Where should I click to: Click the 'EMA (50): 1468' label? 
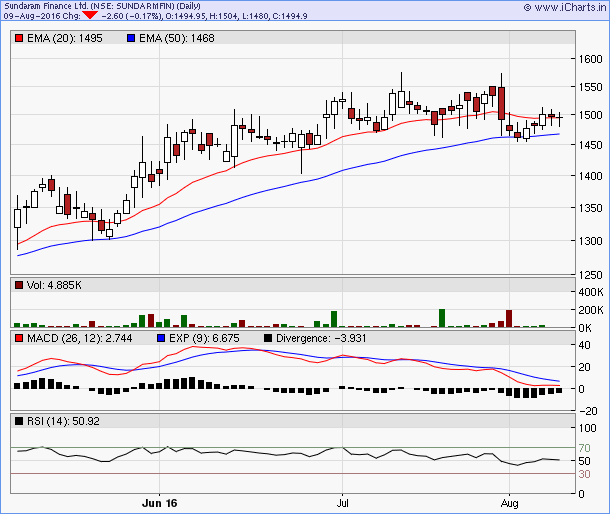tap(177, 38)
